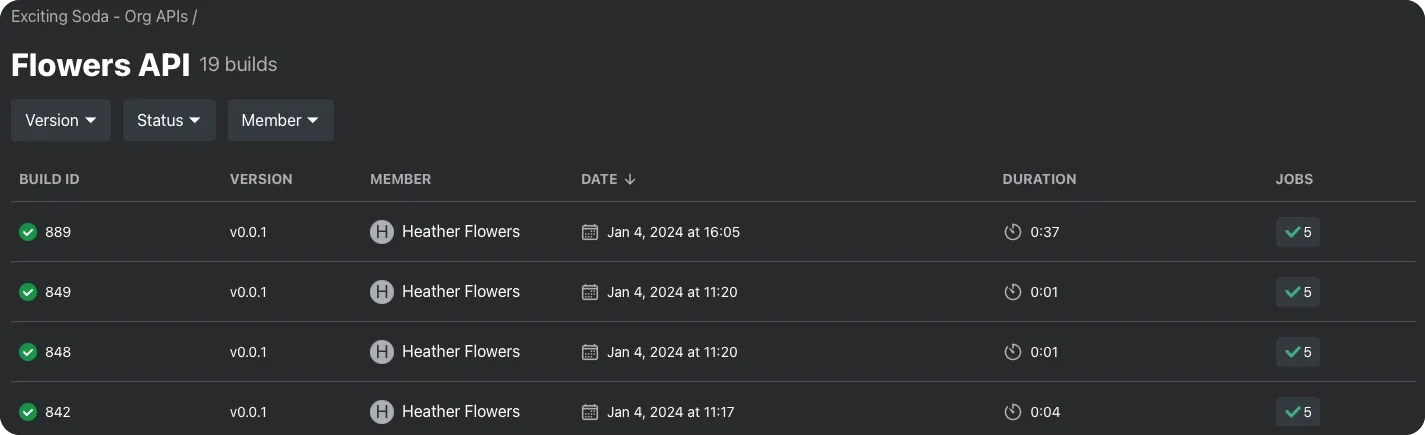Click the Duration column header
This screenshot has width=1425, height=435.
tap(1039, 179)
